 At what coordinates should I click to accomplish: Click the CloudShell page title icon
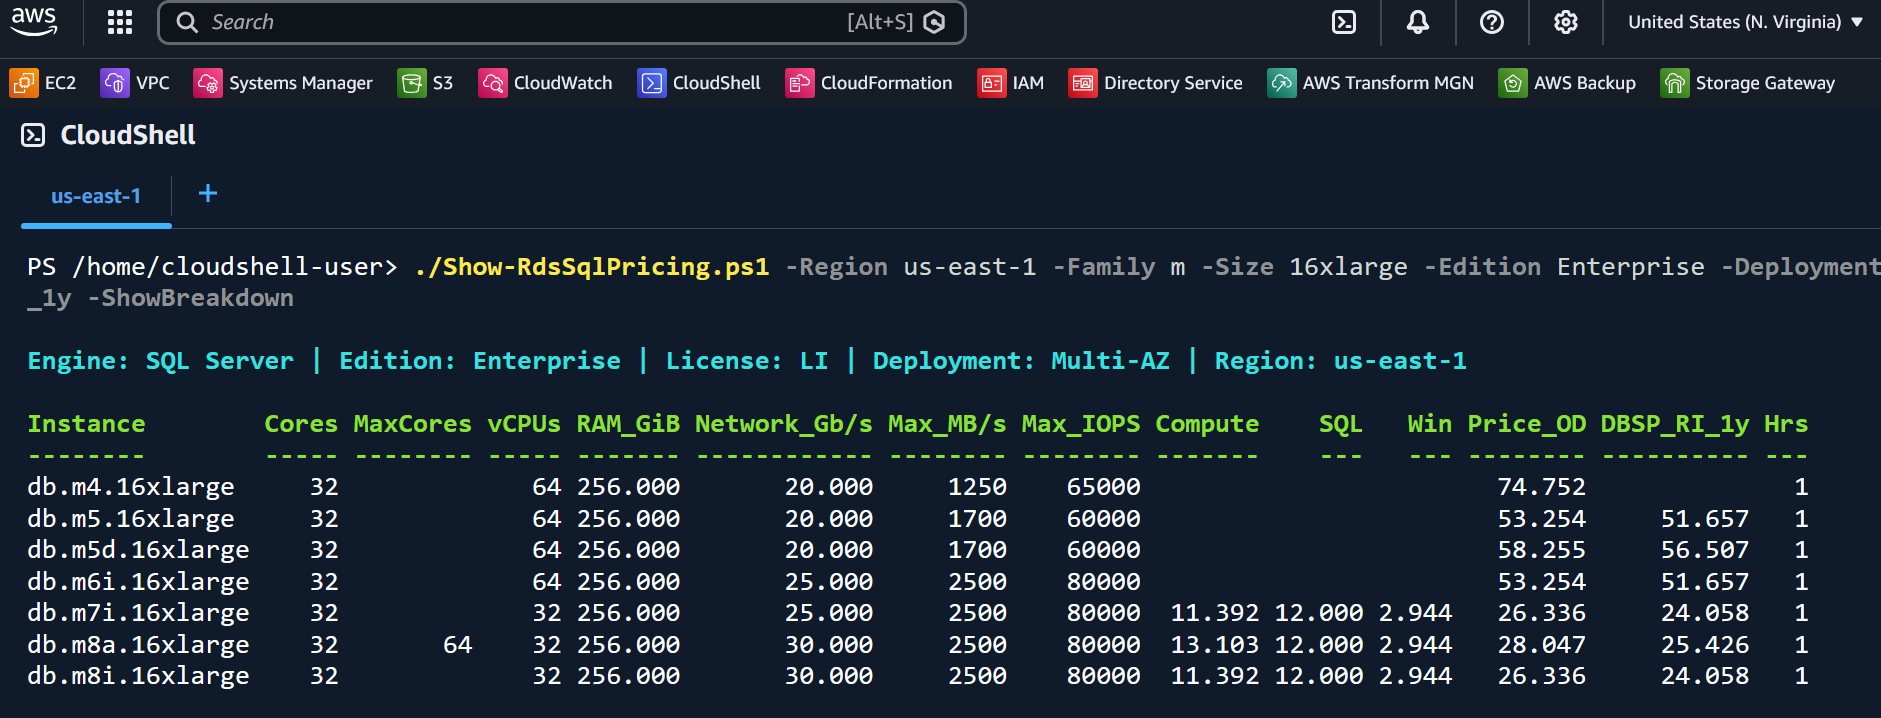coord(33,135)
